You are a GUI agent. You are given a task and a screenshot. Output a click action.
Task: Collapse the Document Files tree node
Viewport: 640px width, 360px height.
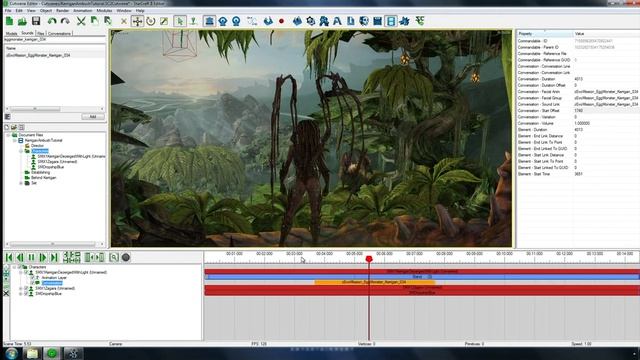click(x=8, y=135)
